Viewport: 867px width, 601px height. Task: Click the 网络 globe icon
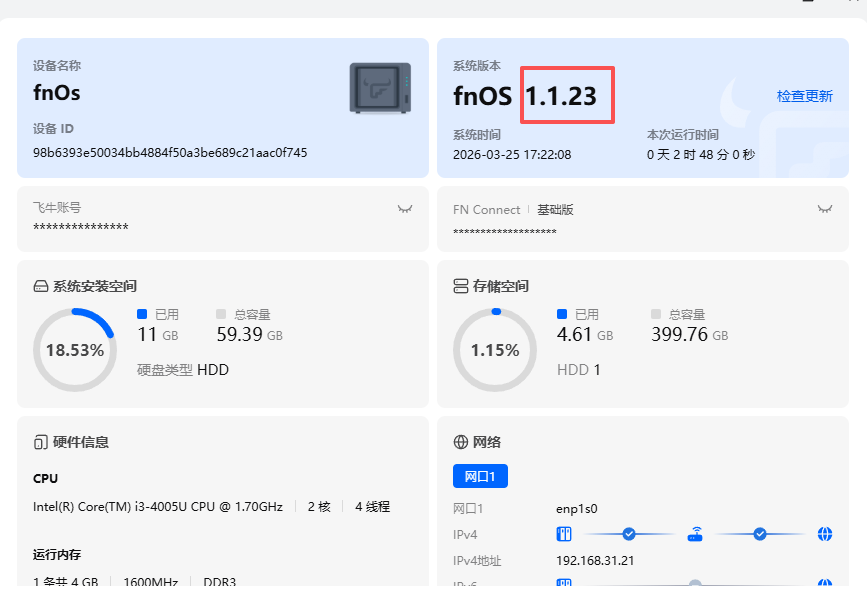(461, 442)
